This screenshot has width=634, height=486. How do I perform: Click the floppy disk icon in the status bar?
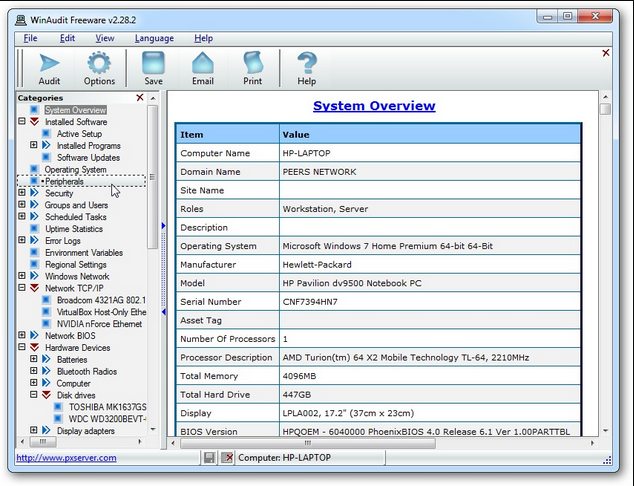click(209, 457)
